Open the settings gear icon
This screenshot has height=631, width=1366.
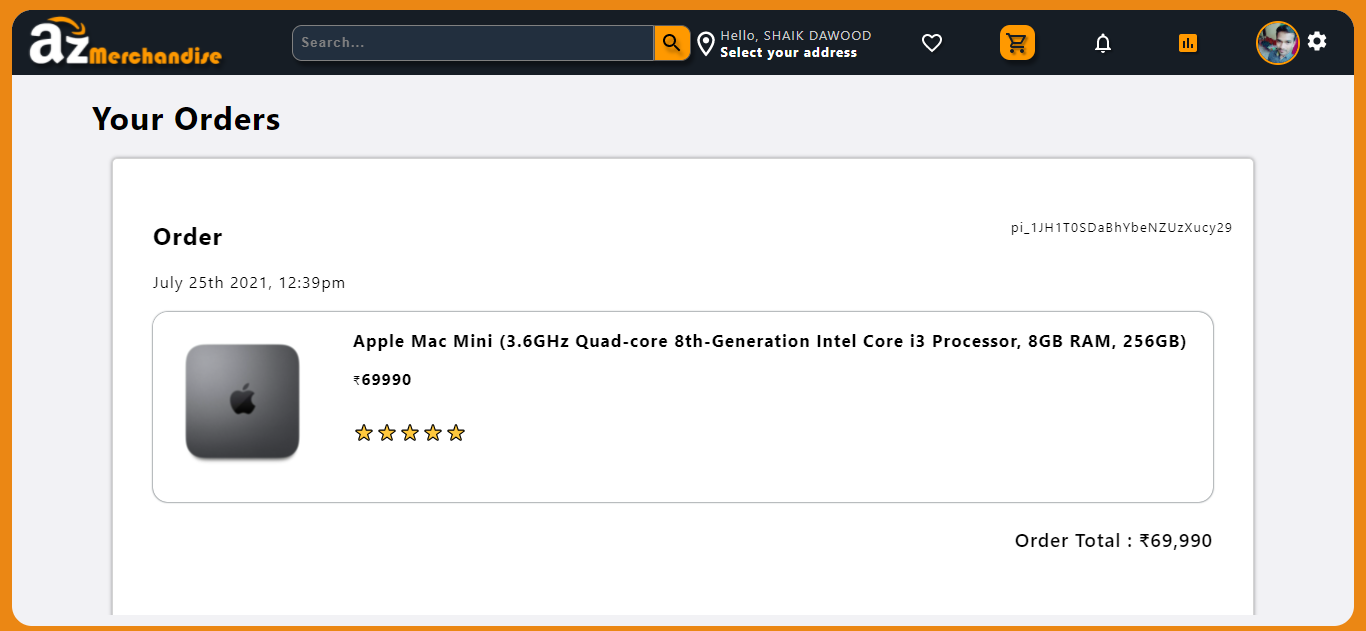coord(1317,41)
